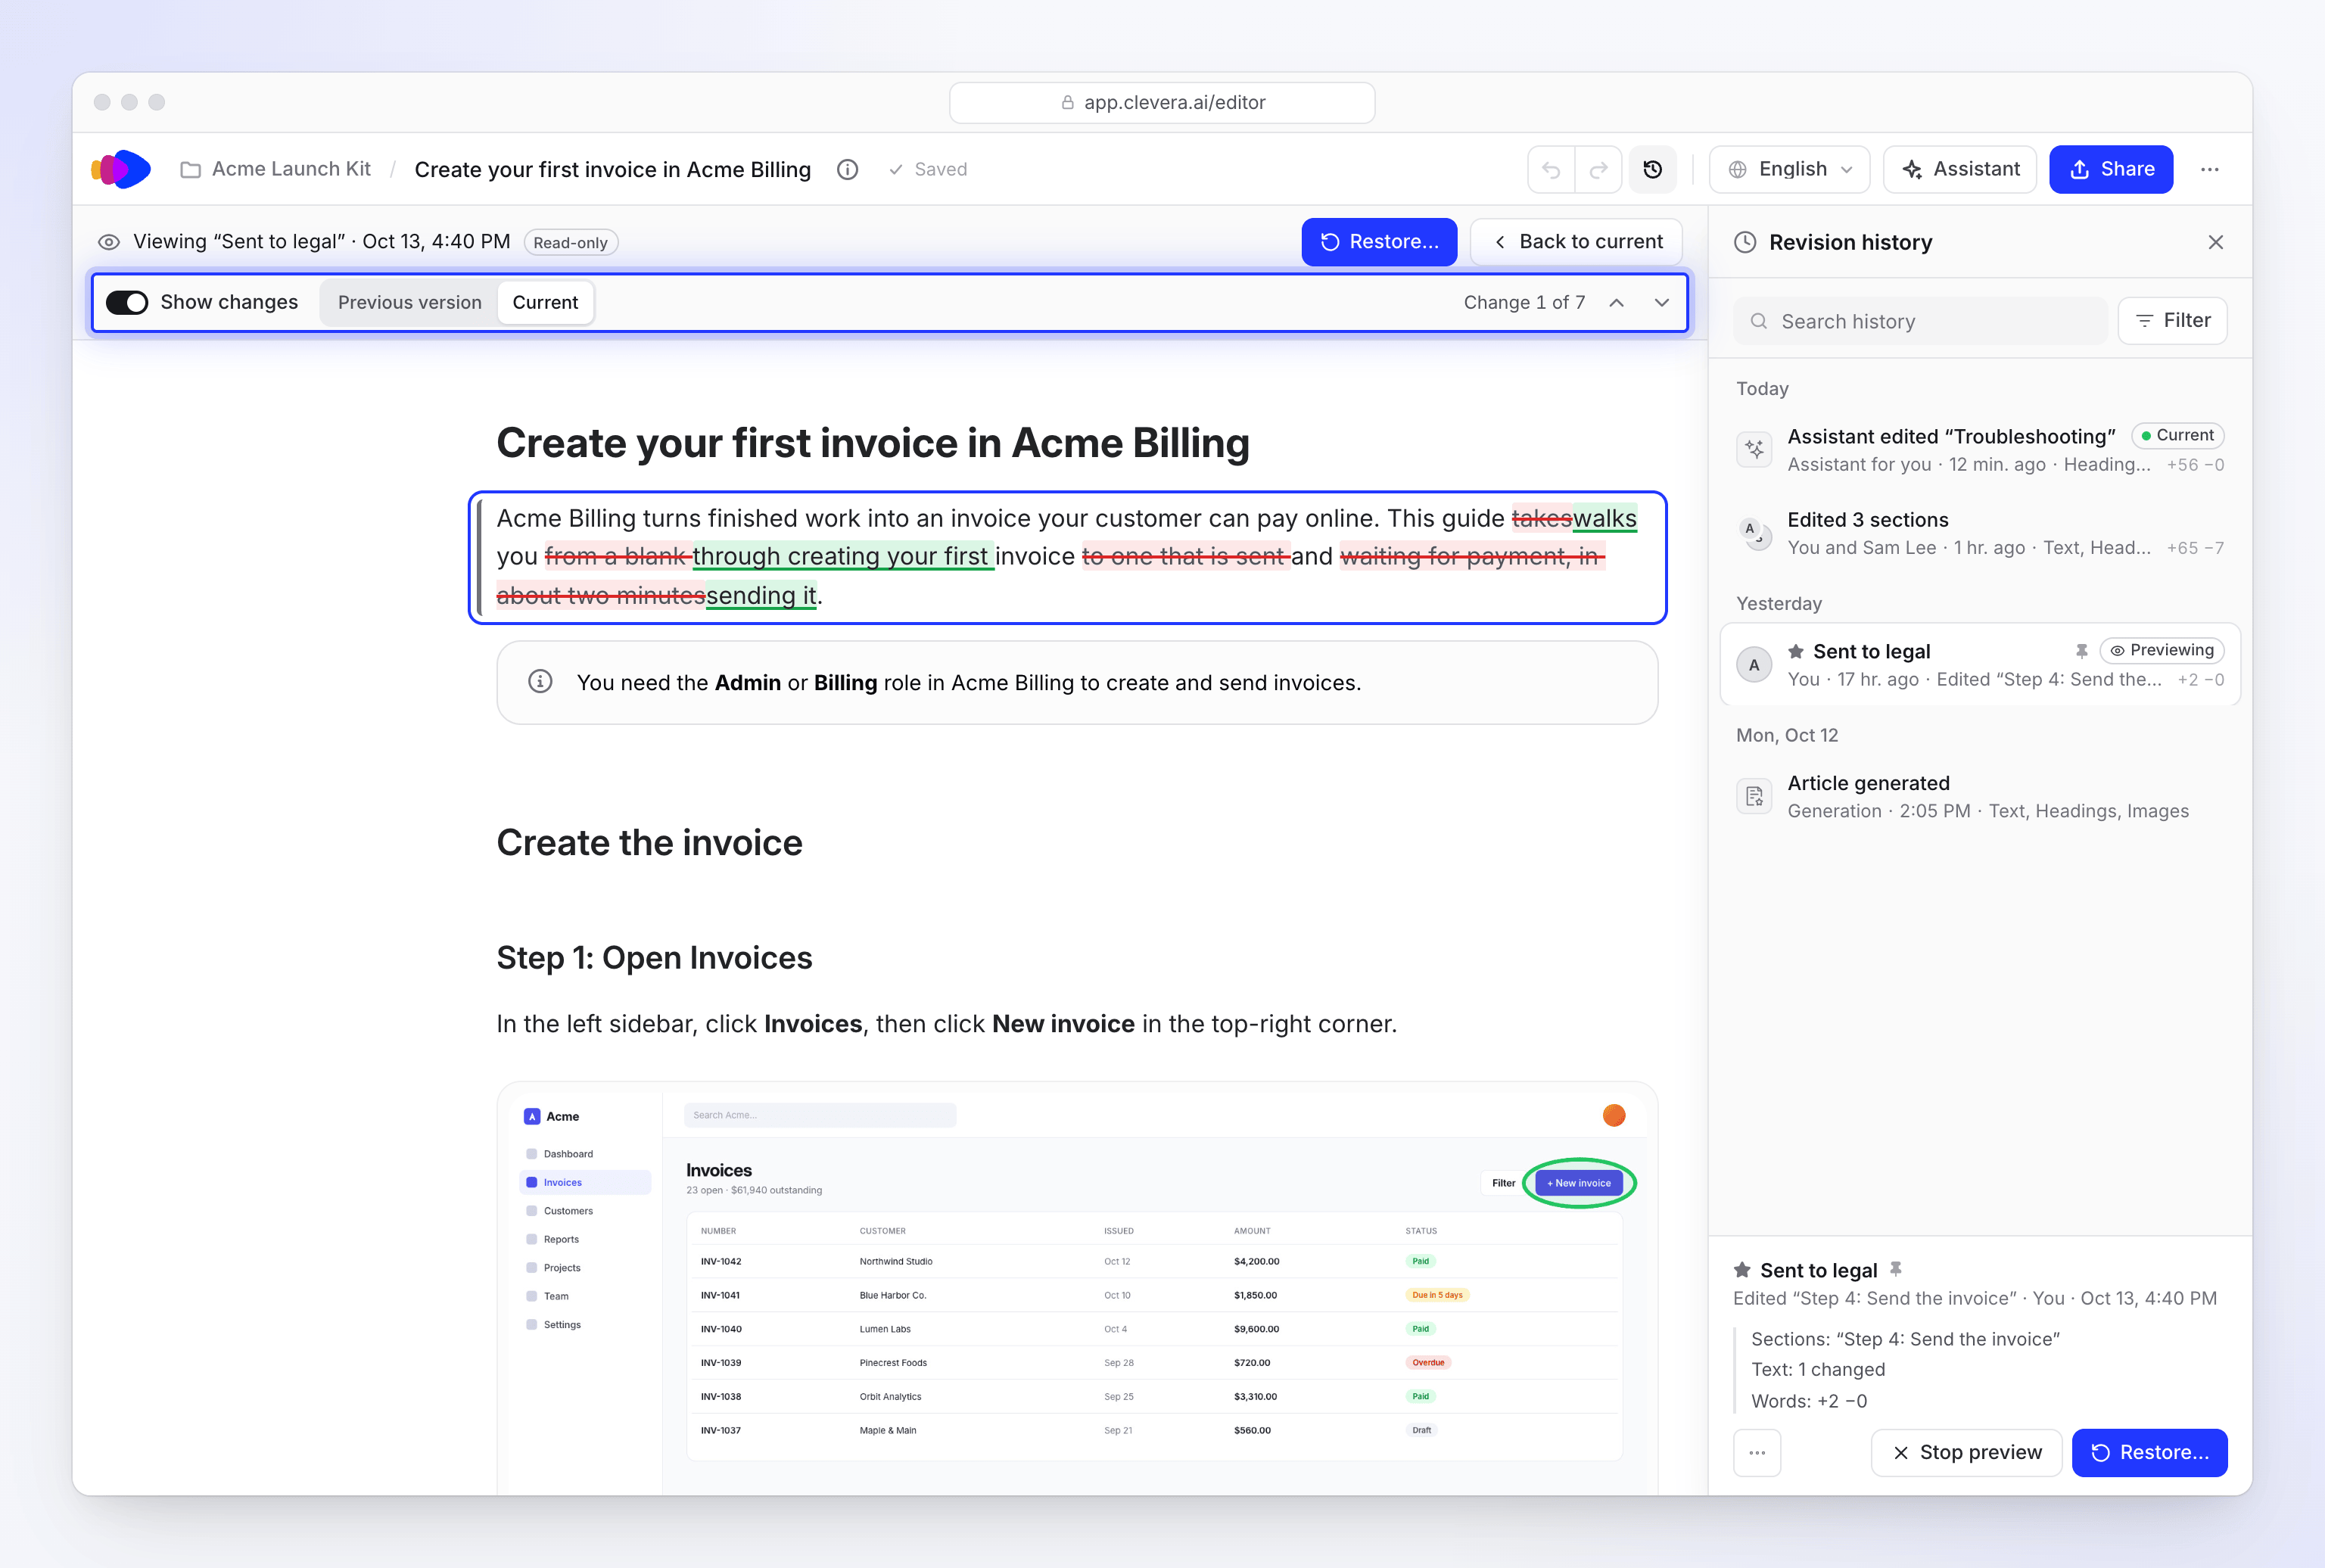Click Back to current
Screen dimensions: 2325x1568
pyautogui.click(x=1577, y=242)
